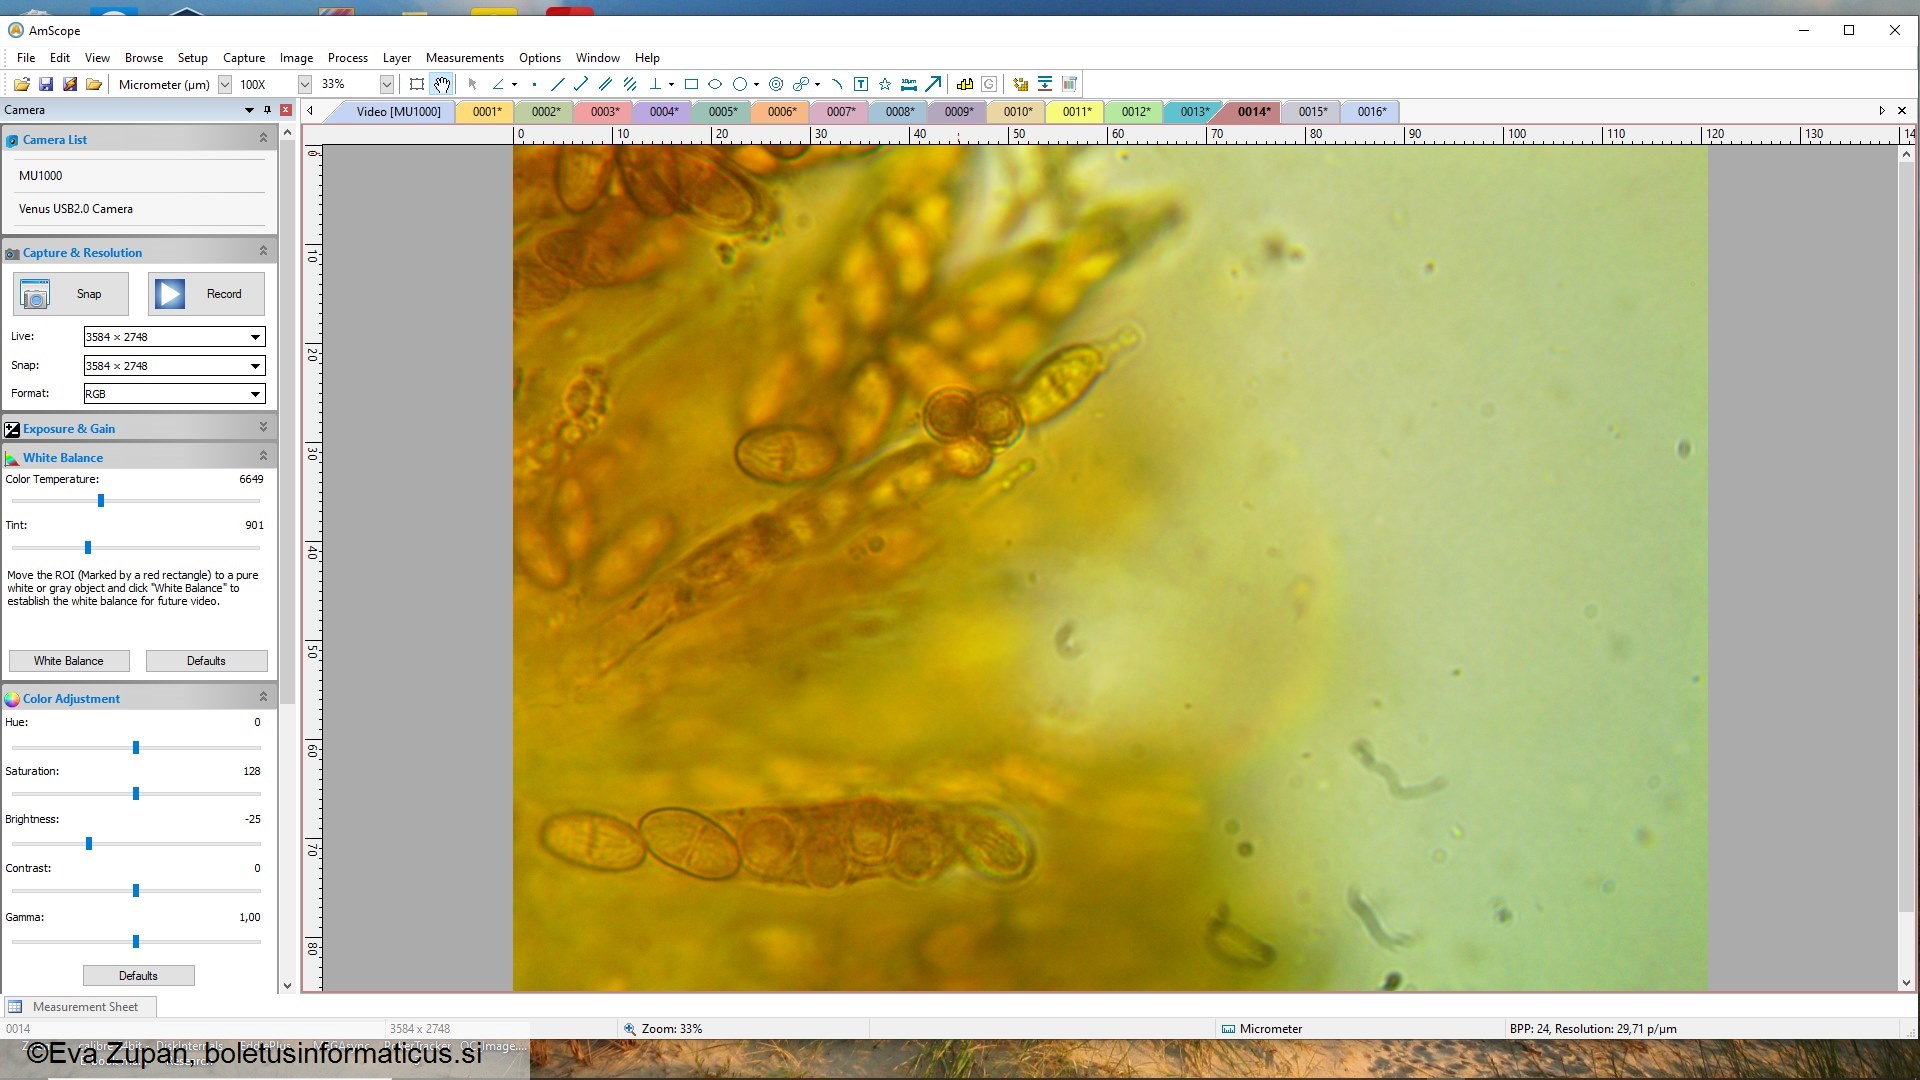Select the Parallel lines measurement tool
This screenshot has width=1920, height=1080.
(605, 84)
